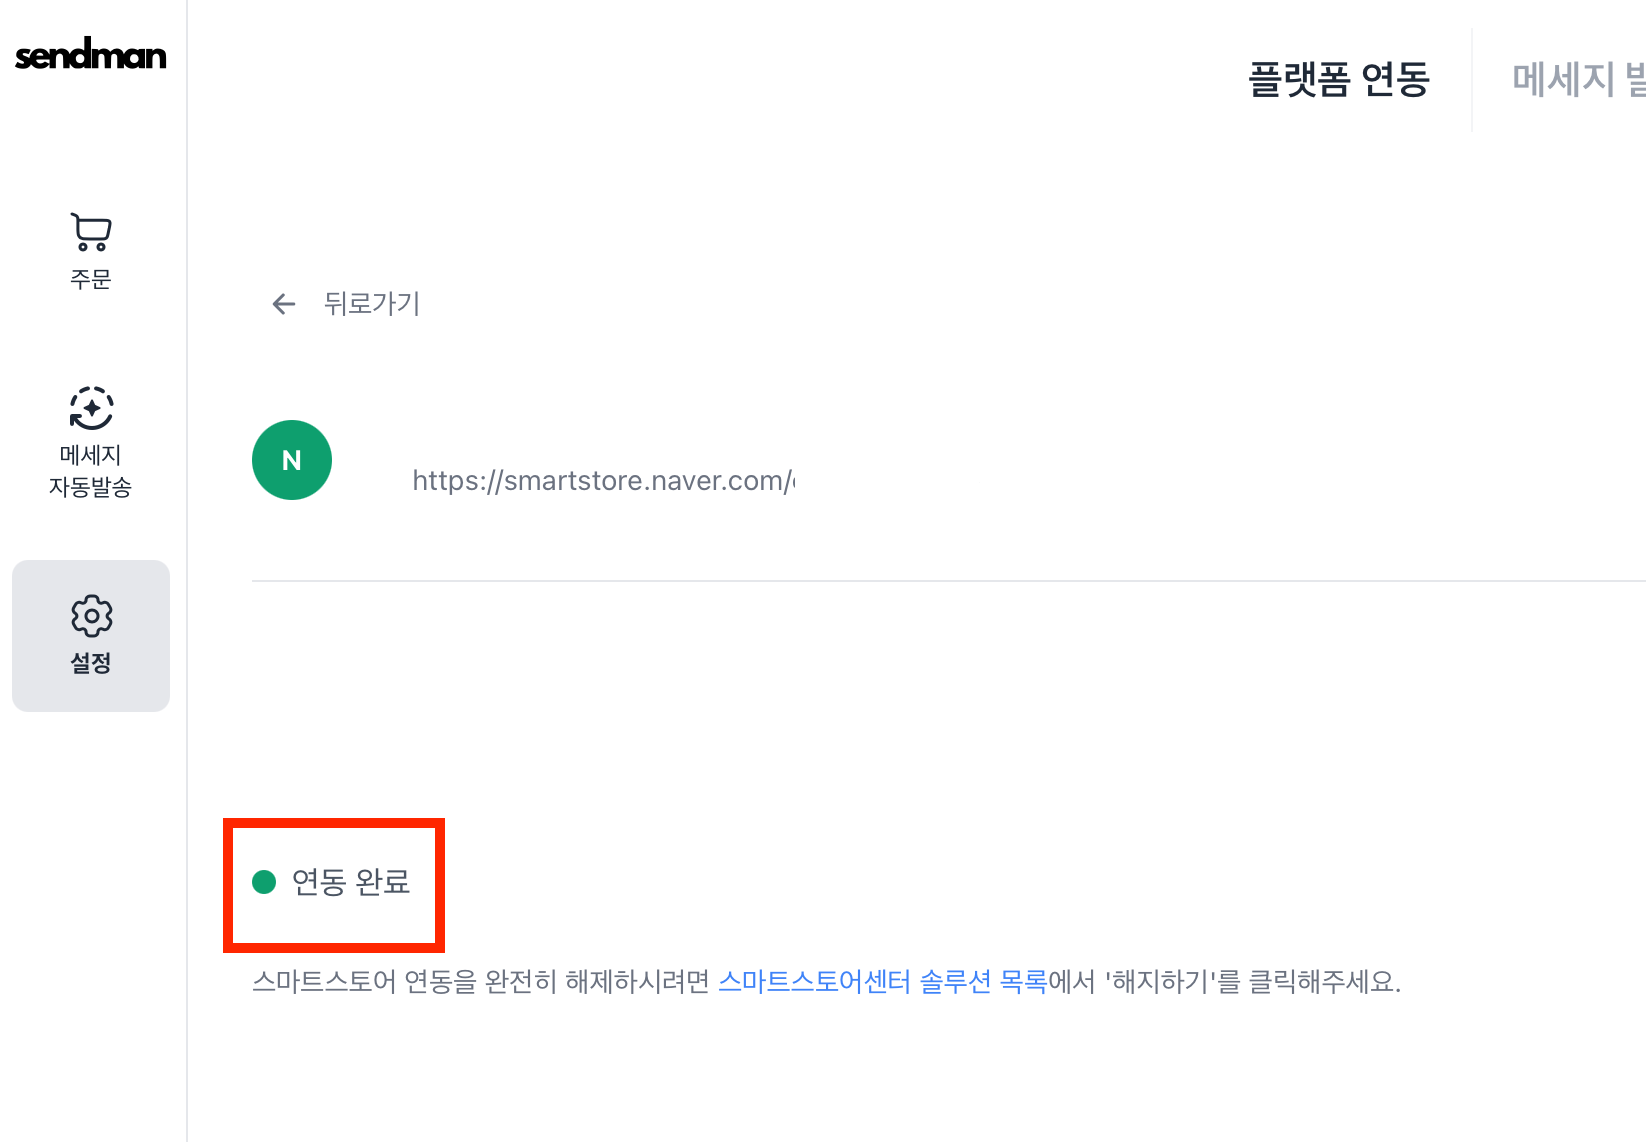Click the settings gear icon

pos(91,616)
